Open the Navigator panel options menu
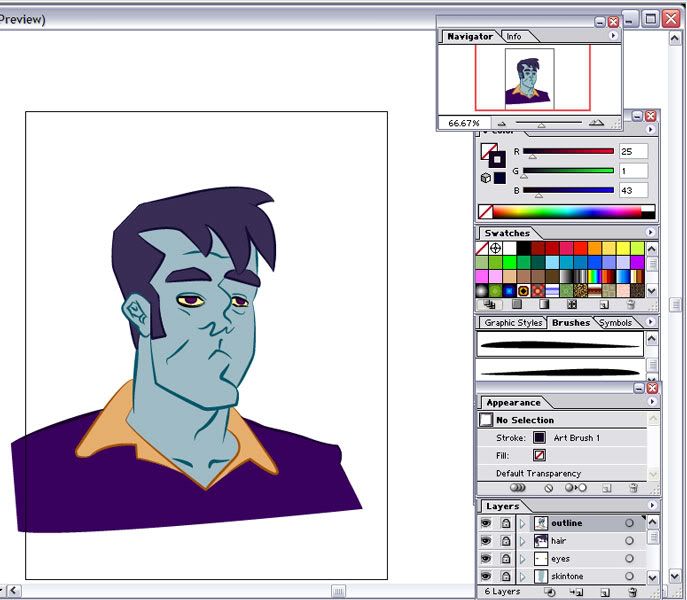The image size is (687, 600). [x=613, y=36]
